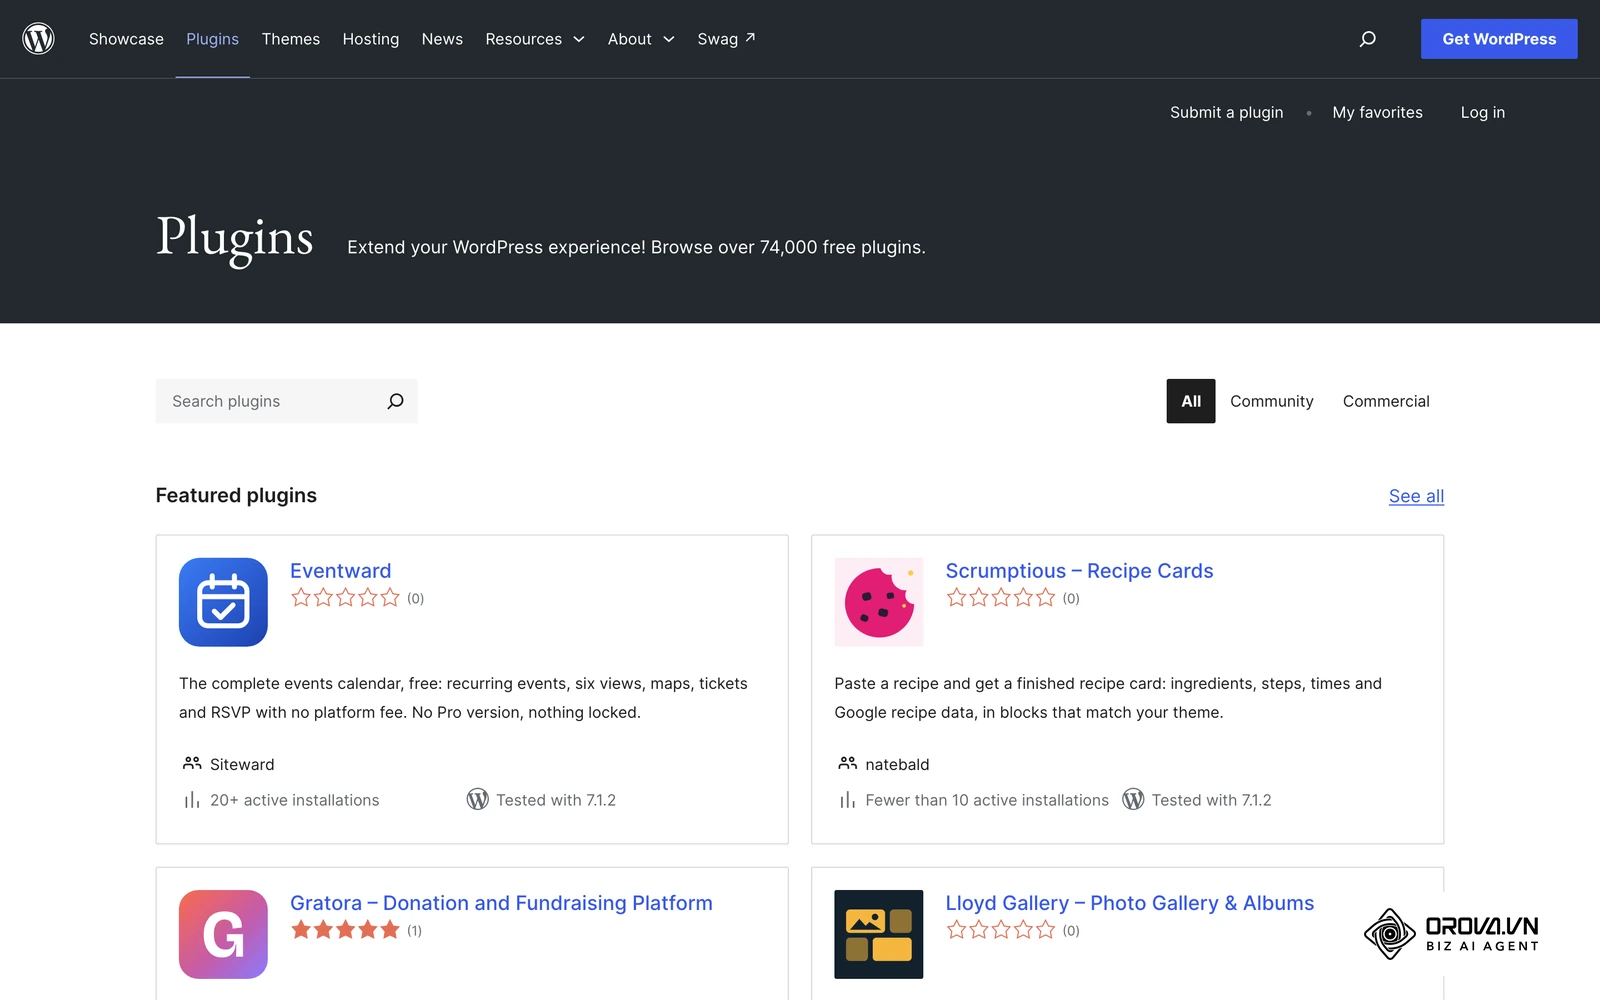Click Lloyd Gallery's star rating
Screen dimensions: 1600x1000
tap(1001, 930)
